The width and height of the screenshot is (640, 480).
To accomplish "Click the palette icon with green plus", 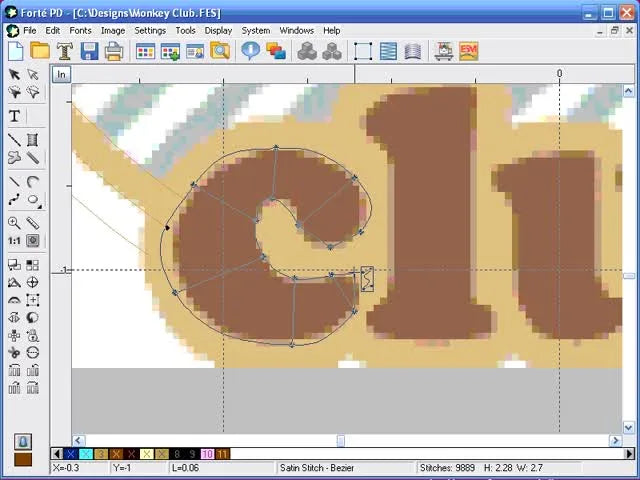I will coord(170,51).
